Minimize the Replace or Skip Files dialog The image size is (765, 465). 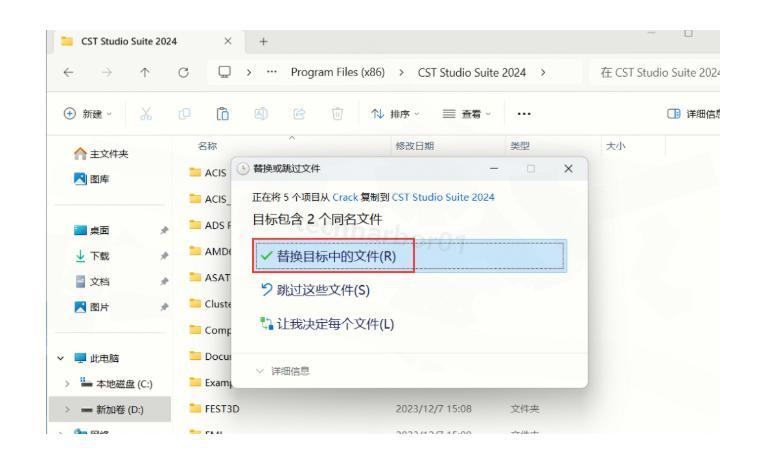coord(494,168)
